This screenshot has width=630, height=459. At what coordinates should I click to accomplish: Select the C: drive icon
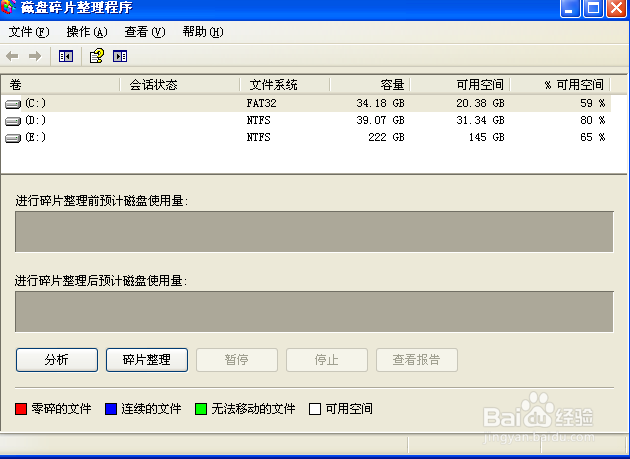13,104
